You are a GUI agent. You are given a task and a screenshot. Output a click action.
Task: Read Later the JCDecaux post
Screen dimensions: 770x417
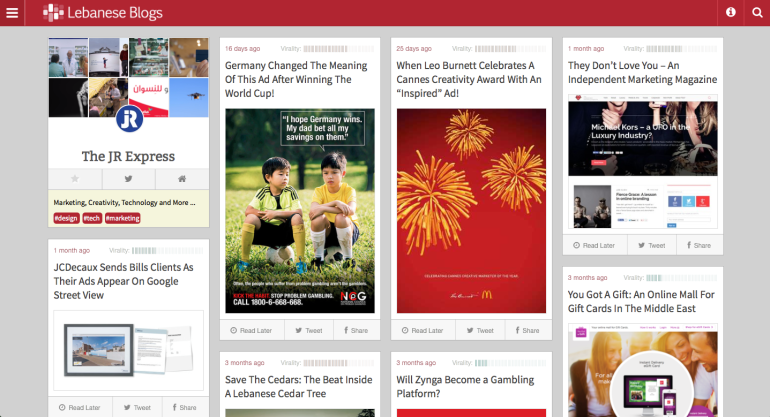80,407
